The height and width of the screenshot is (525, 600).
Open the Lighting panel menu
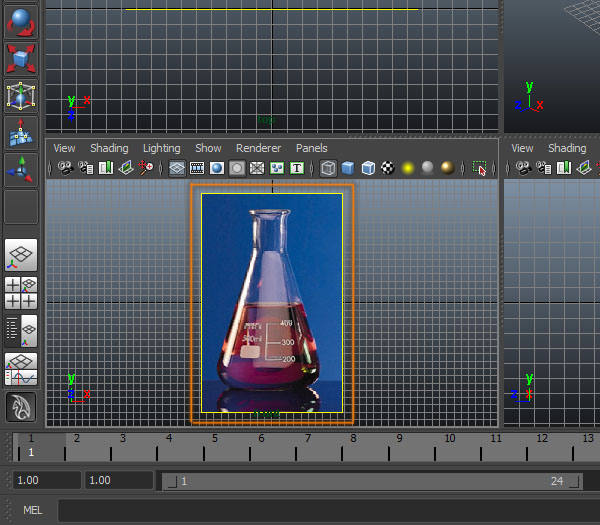click(x=161, y=148)
